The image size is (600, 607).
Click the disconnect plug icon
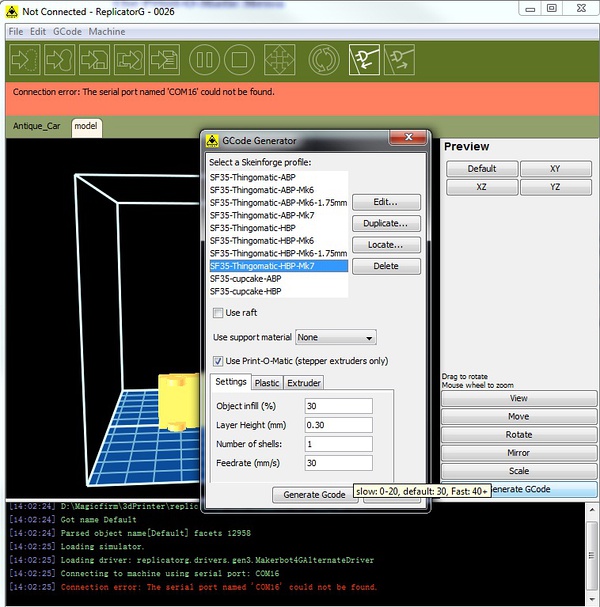401,60
